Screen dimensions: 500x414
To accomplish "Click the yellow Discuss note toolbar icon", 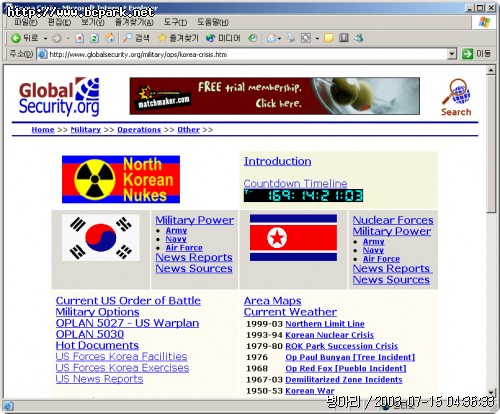I will (328, 38).
